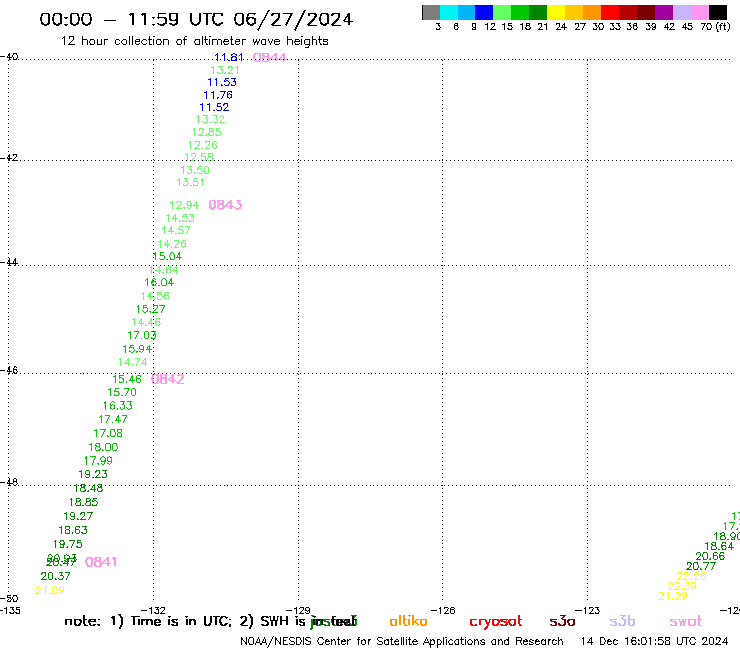Click the altimeter wave heights subtitle
740x650 pixels.
pos(194,41)
